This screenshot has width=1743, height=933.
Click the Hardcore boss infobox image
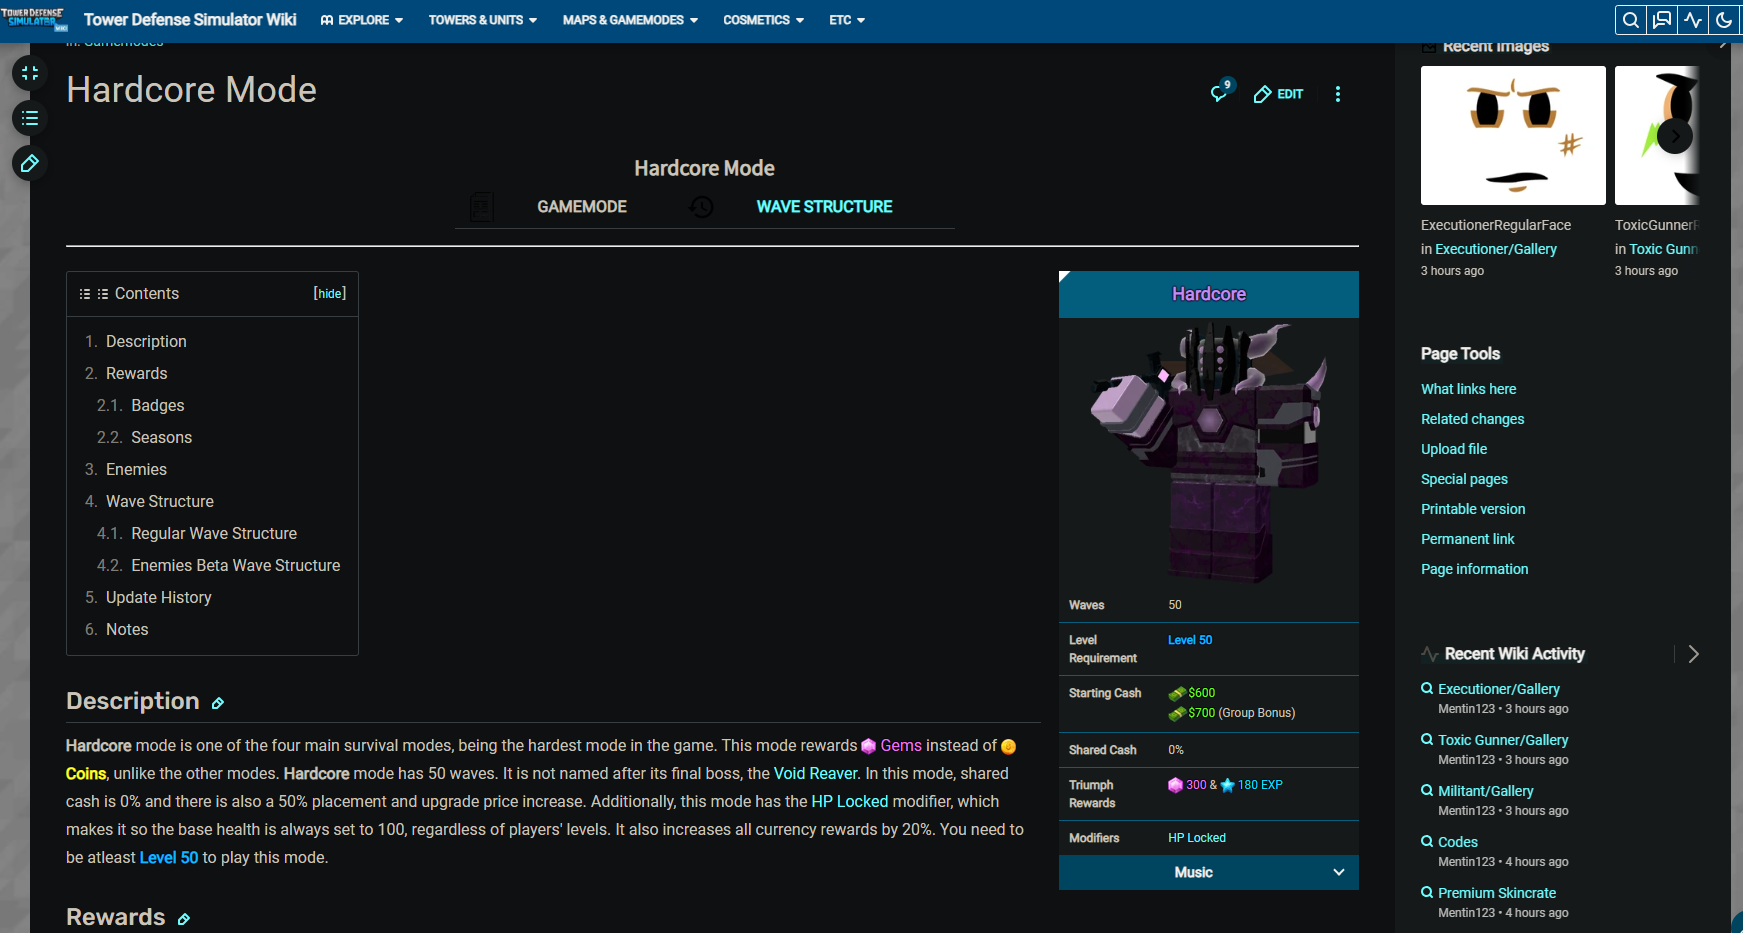point(1209,452)
